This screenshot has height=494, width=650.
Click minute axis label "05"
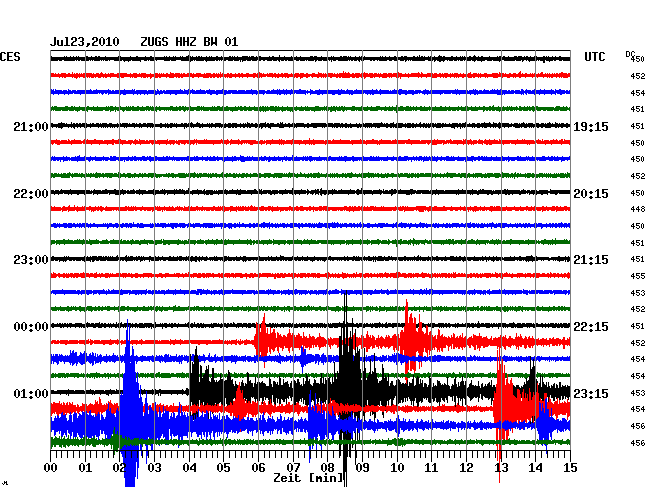pyautogui.click(x=223, y=468)
